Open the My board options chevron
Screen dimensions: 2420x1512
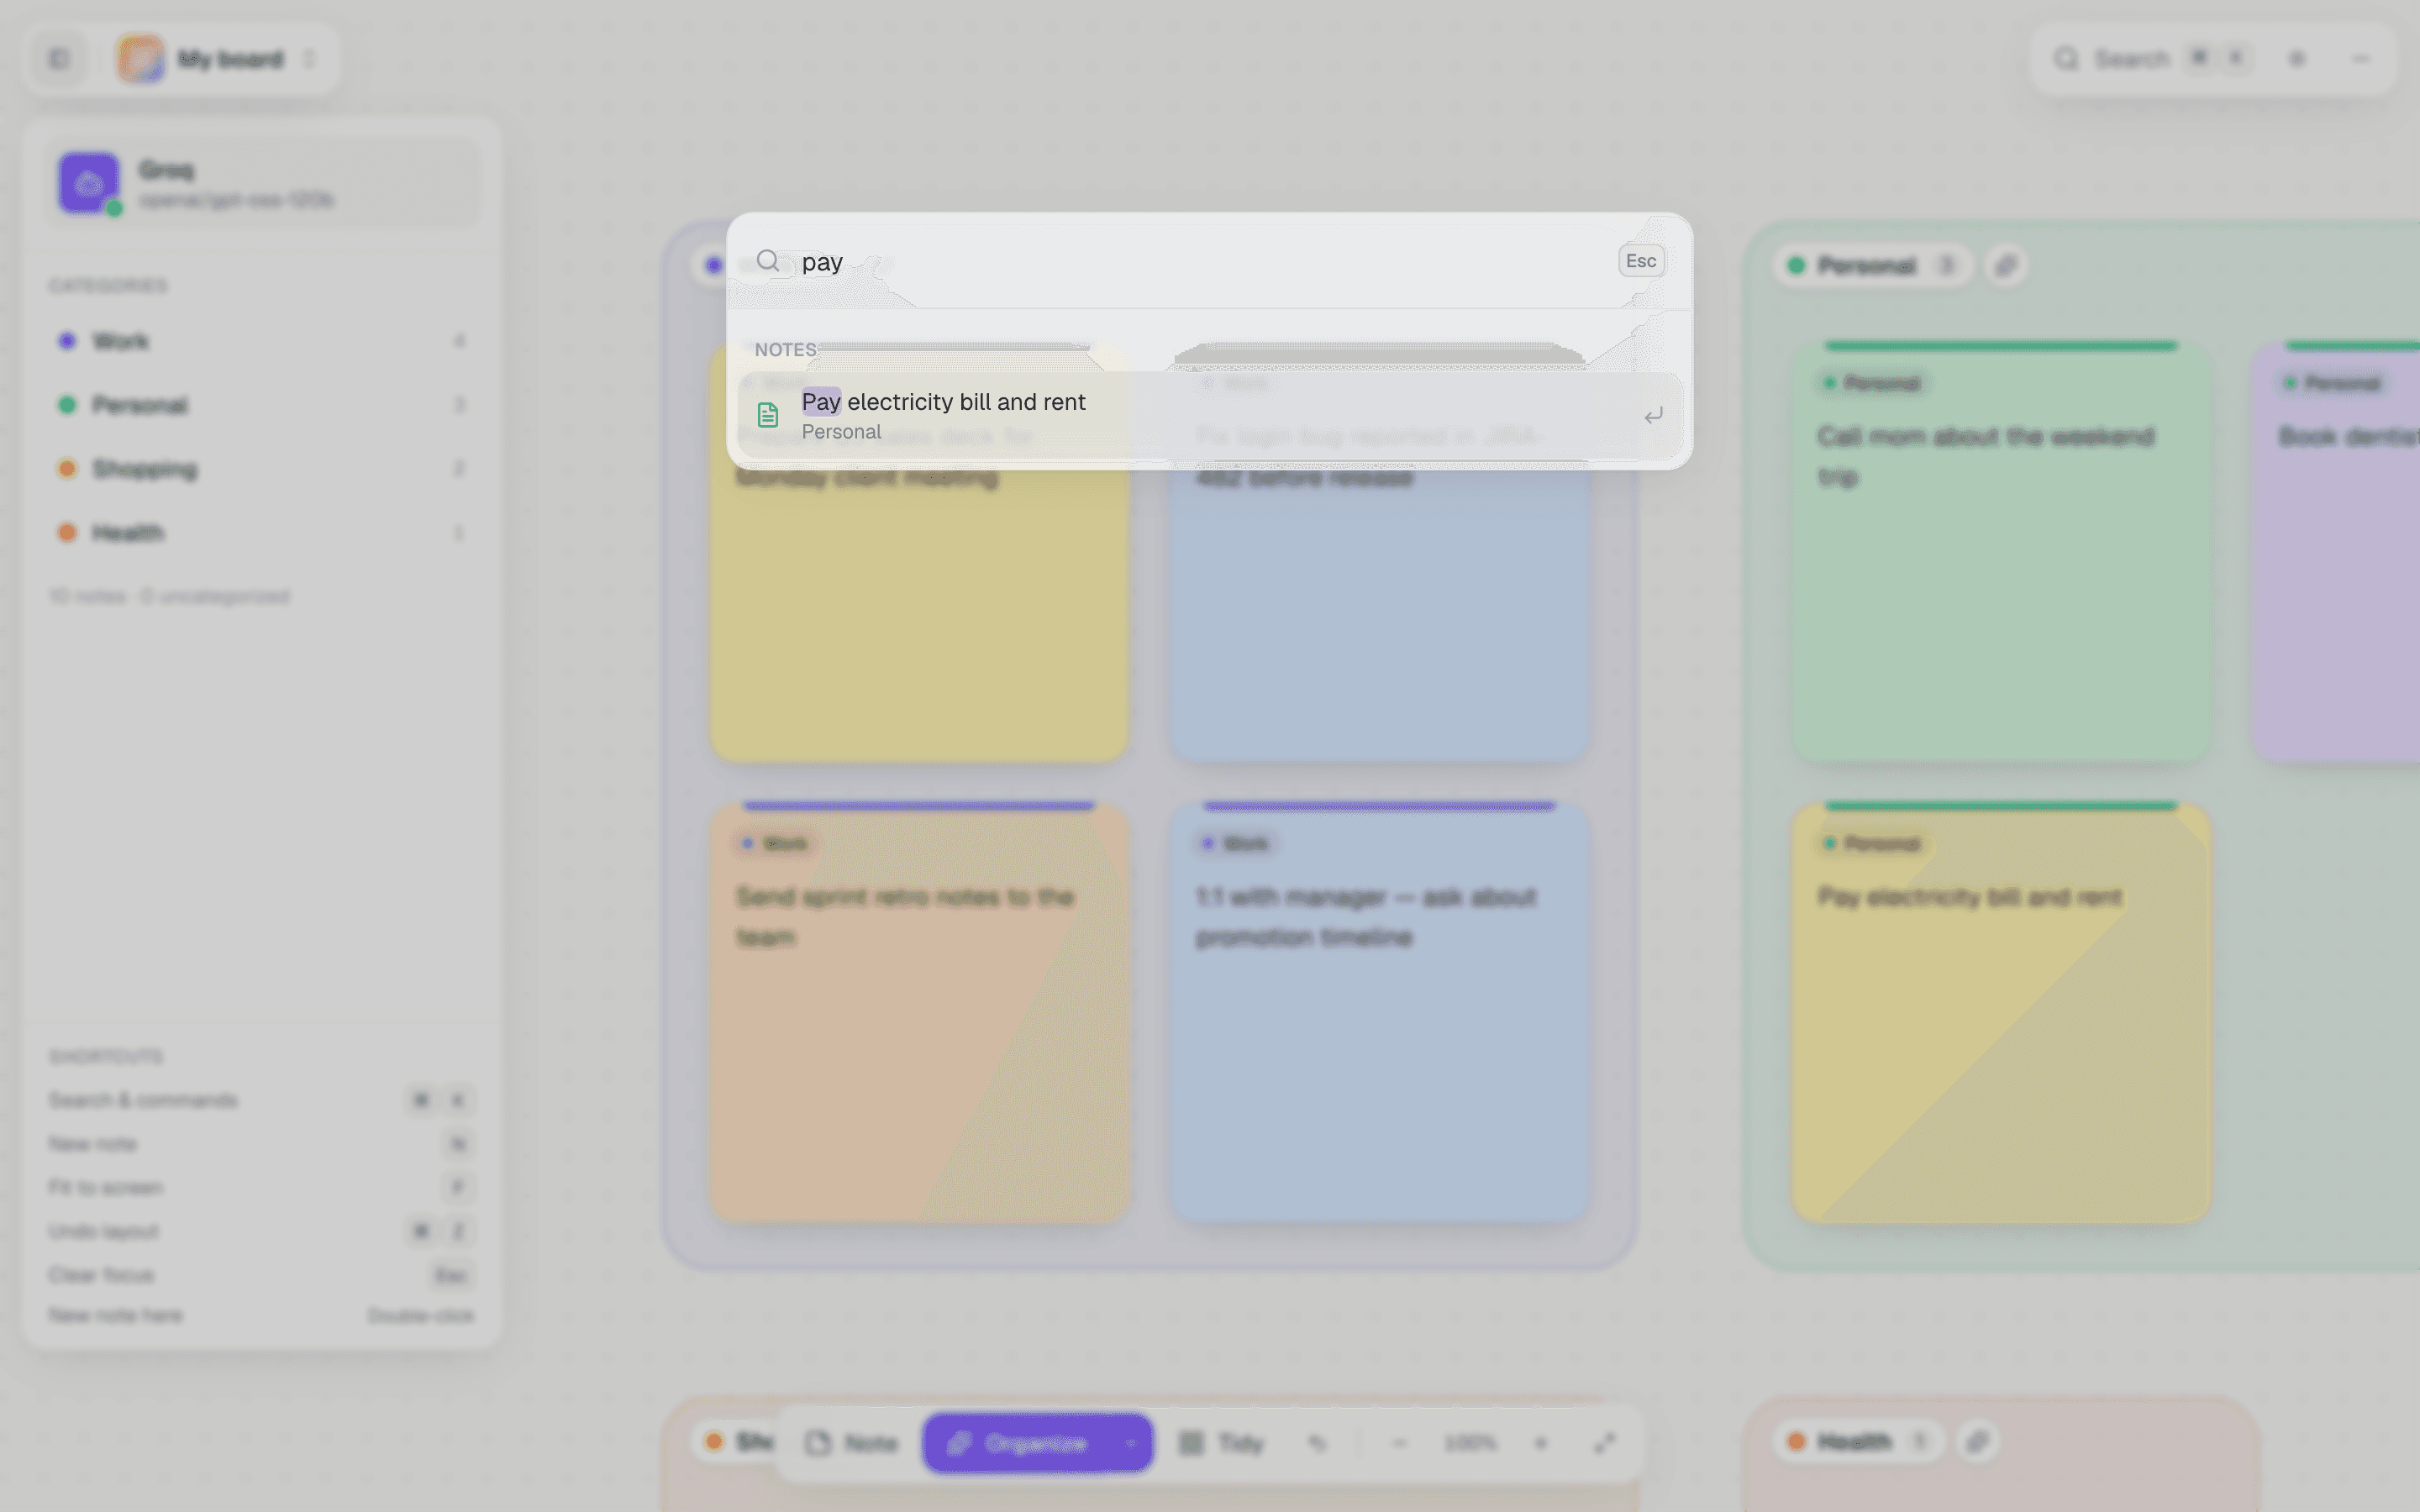pos(309,59)
